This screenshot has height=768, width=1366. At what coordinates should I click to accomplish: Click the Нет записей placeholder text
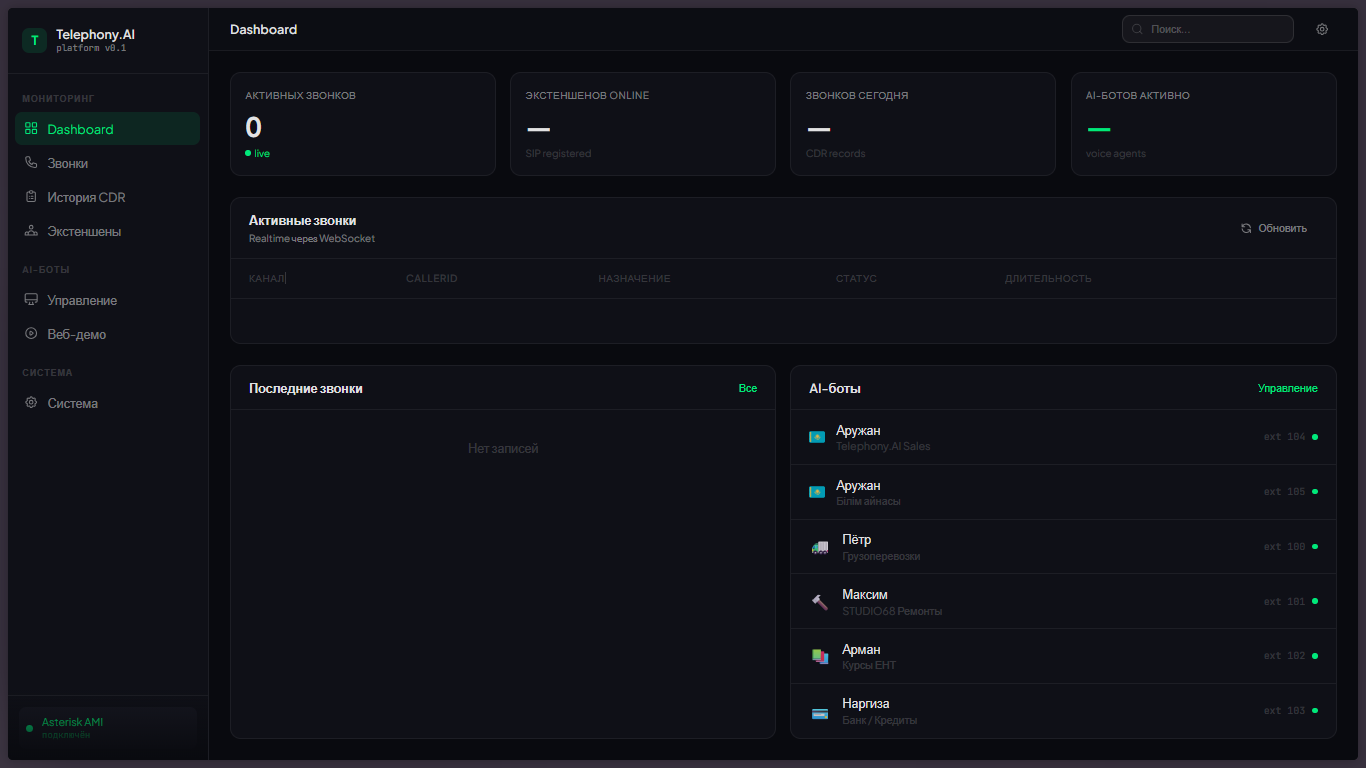point(503,448)
